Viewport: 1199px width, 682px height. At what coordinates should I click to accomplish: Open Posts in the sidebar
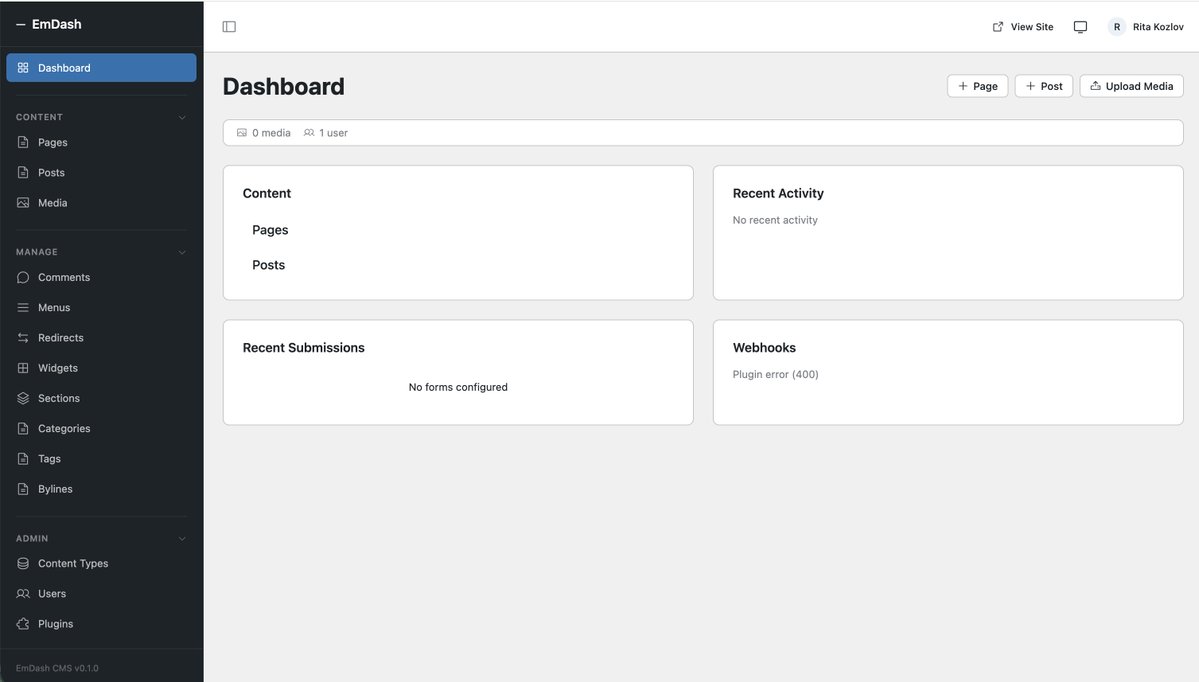point(101,173)
